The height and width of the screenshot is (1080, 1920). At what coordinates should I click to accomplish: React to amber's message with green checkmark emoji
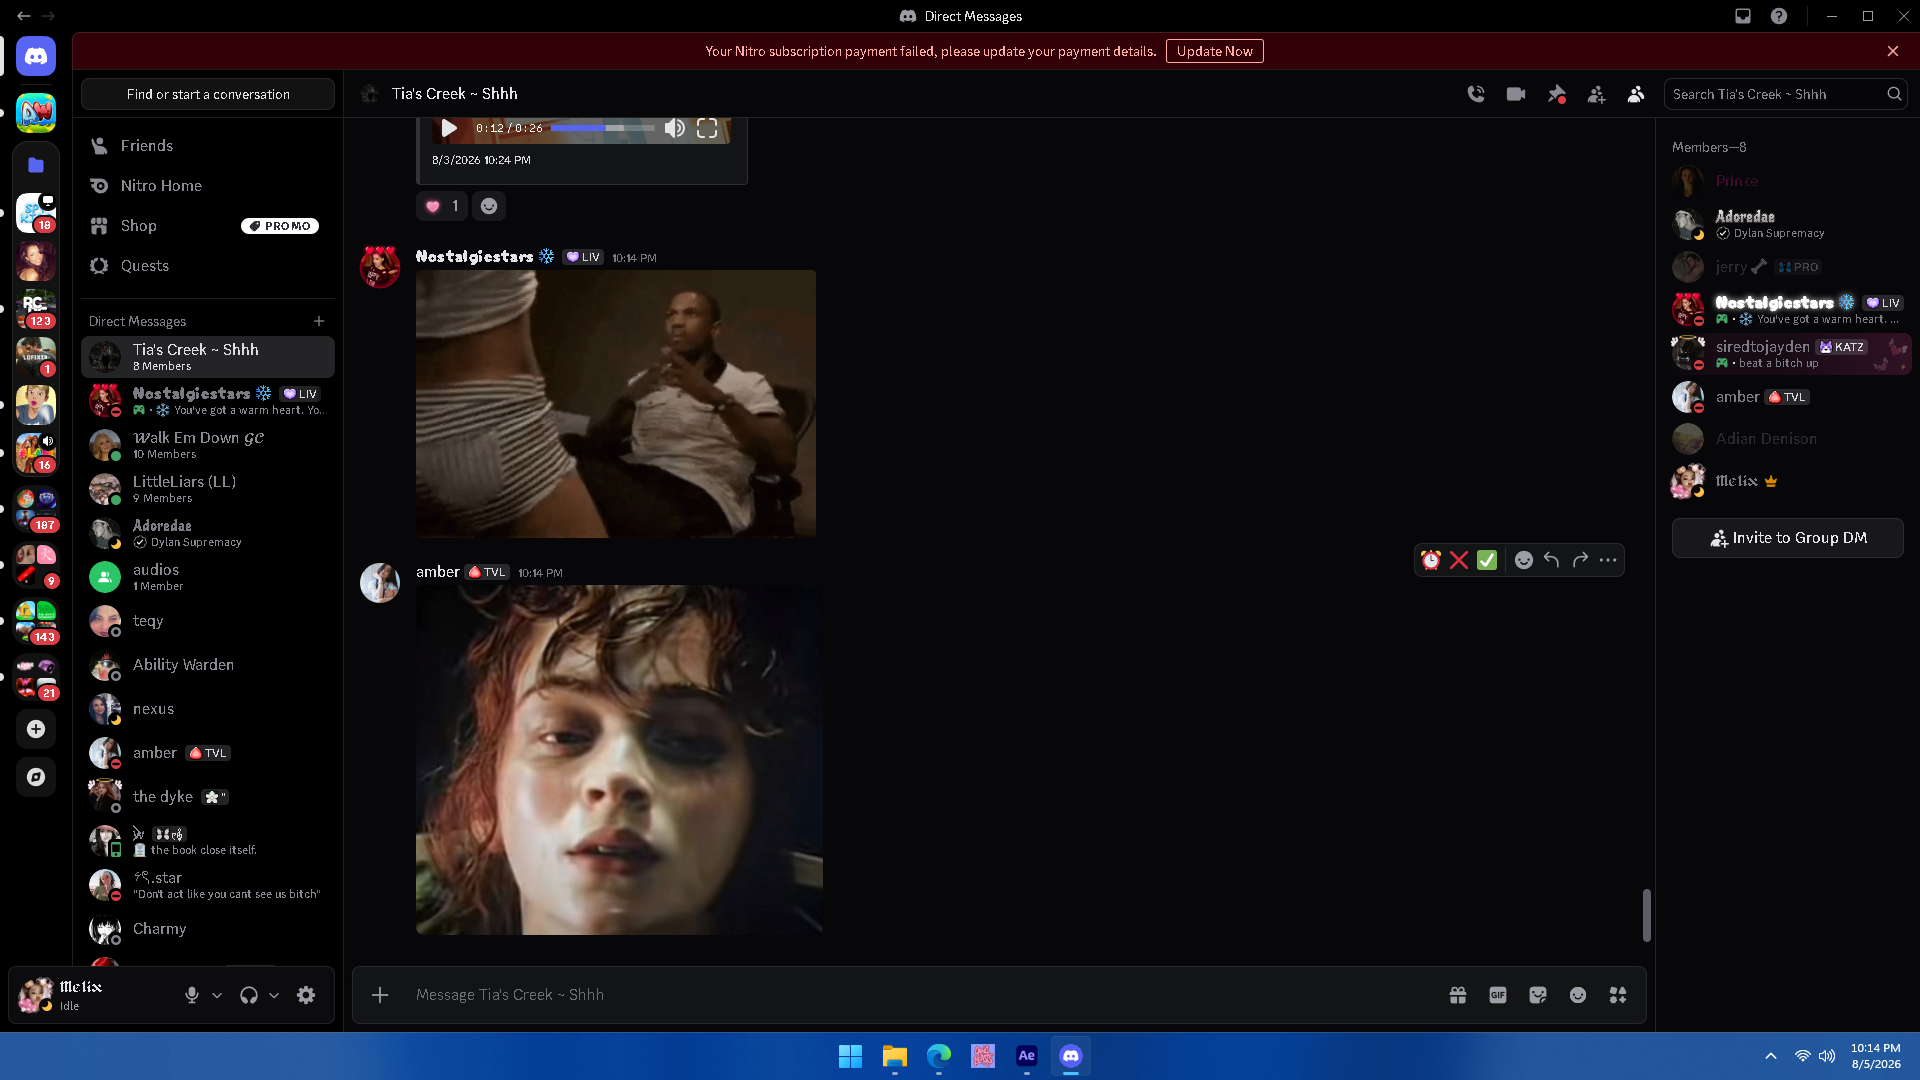[1487, 560]
